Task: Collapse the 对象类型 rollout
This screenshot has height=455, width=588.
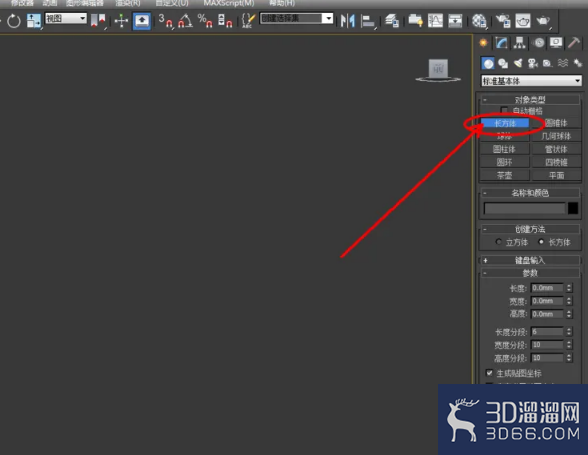Action: click(530, 100)
